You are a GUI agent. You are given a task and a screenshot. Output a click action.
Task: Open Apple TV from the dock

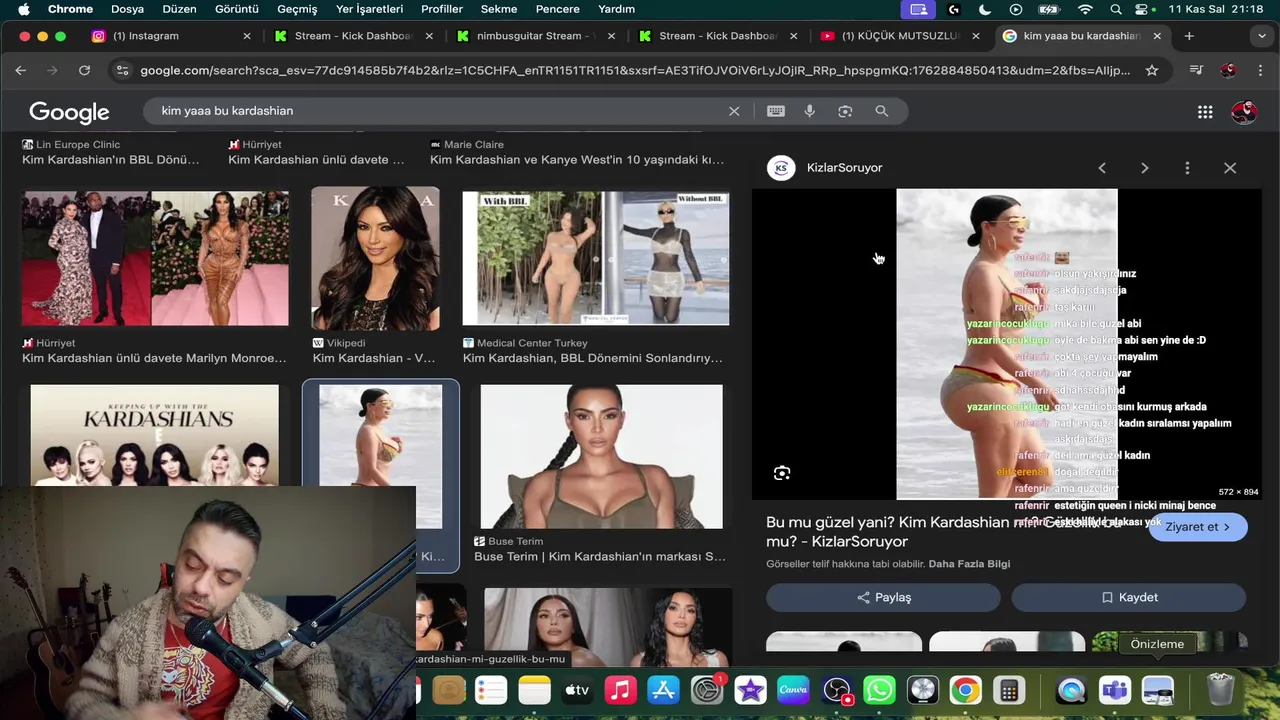pos(578,690)
